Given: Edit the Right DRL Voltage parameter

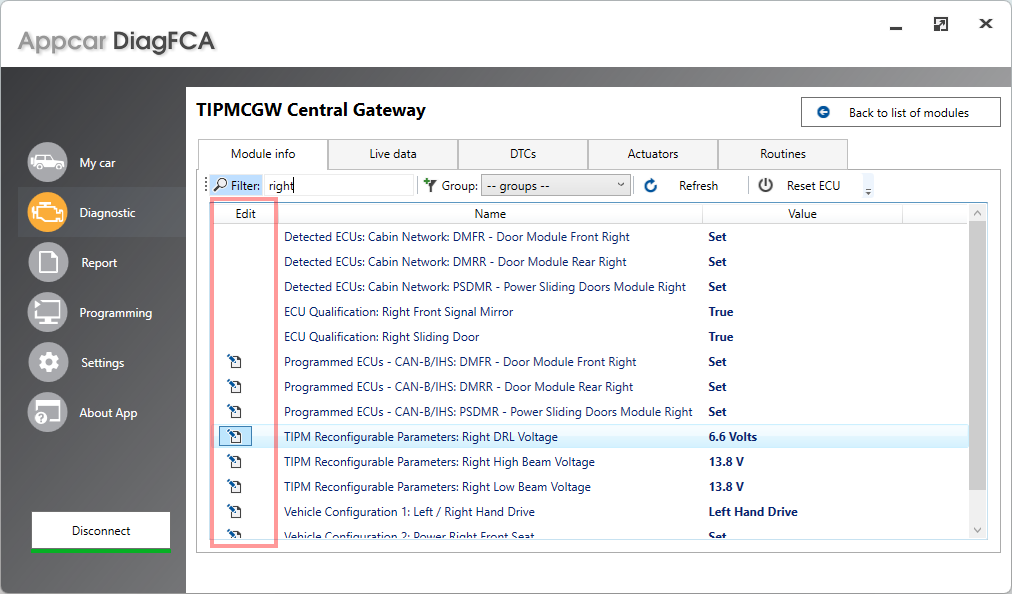Looking at the screenshot, I should 234,436.
